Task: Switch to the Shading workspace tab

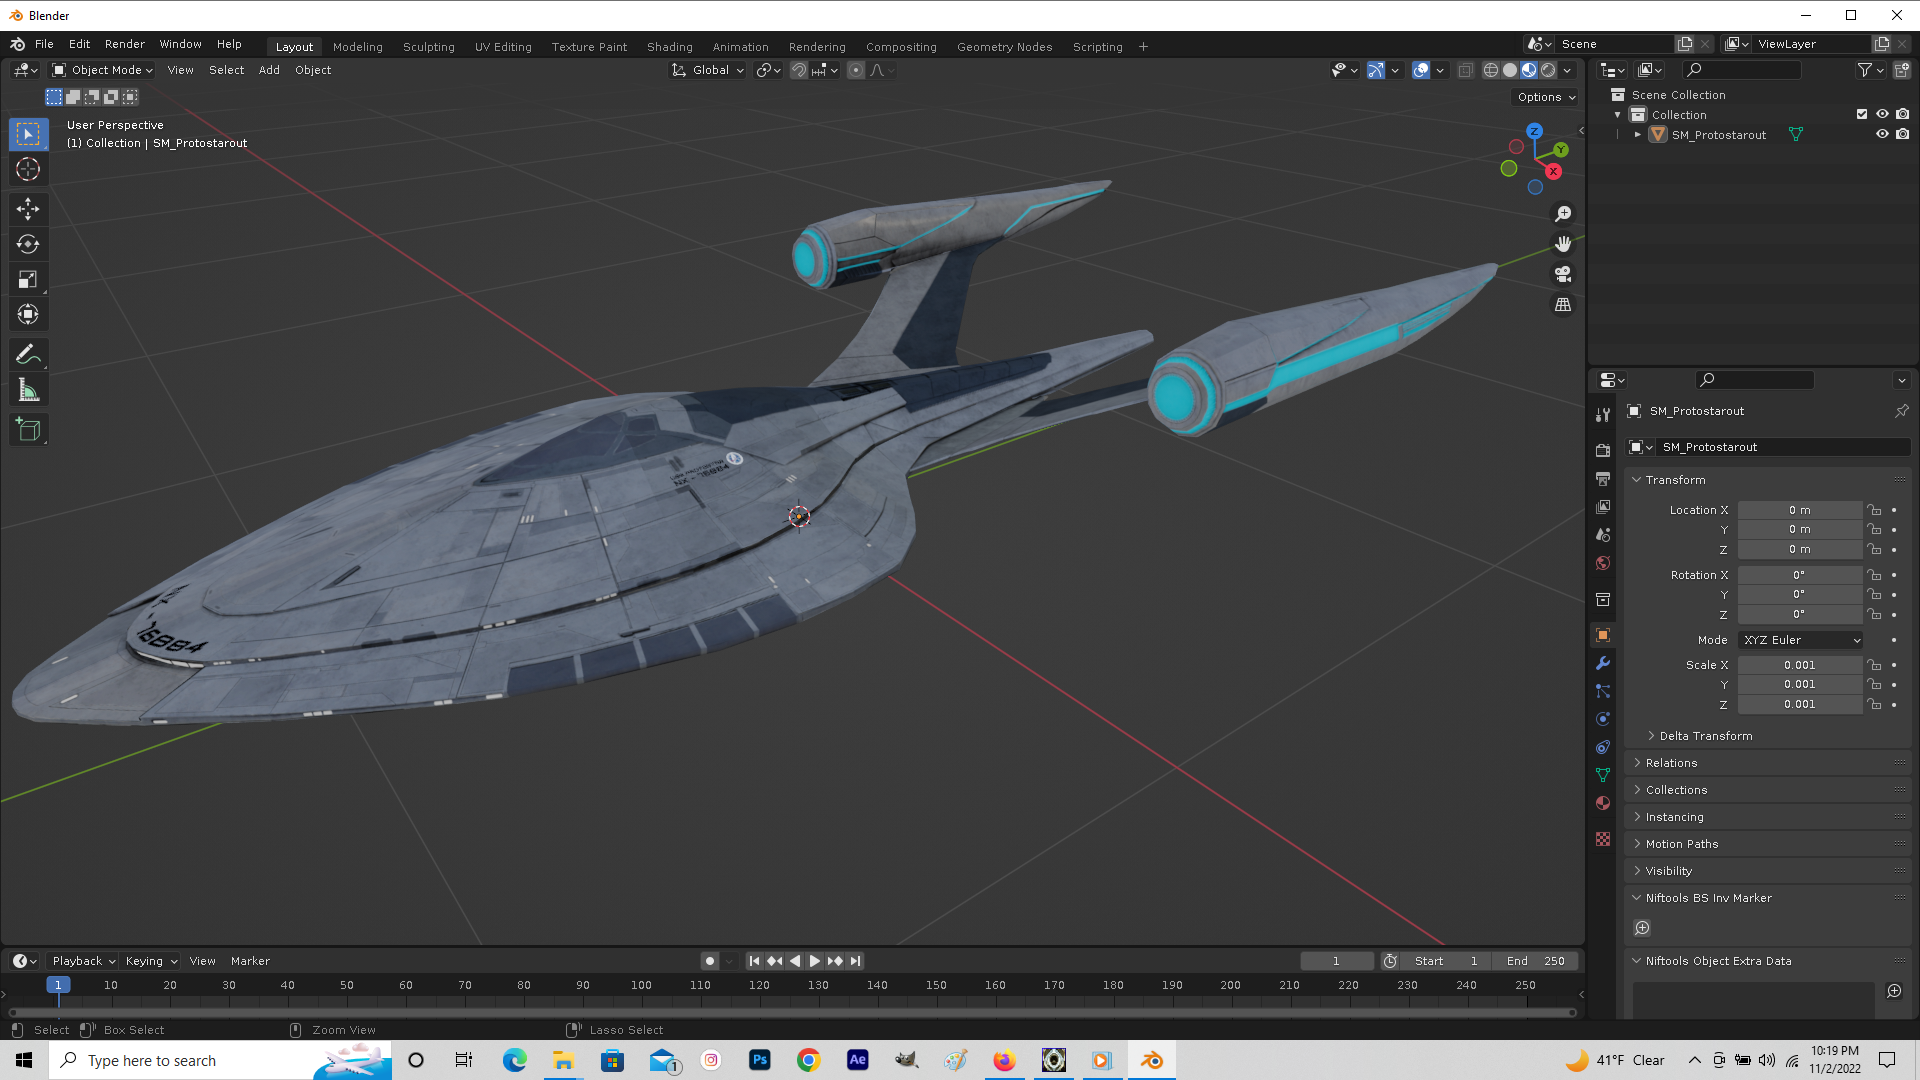Action: [x=669, y=46]
